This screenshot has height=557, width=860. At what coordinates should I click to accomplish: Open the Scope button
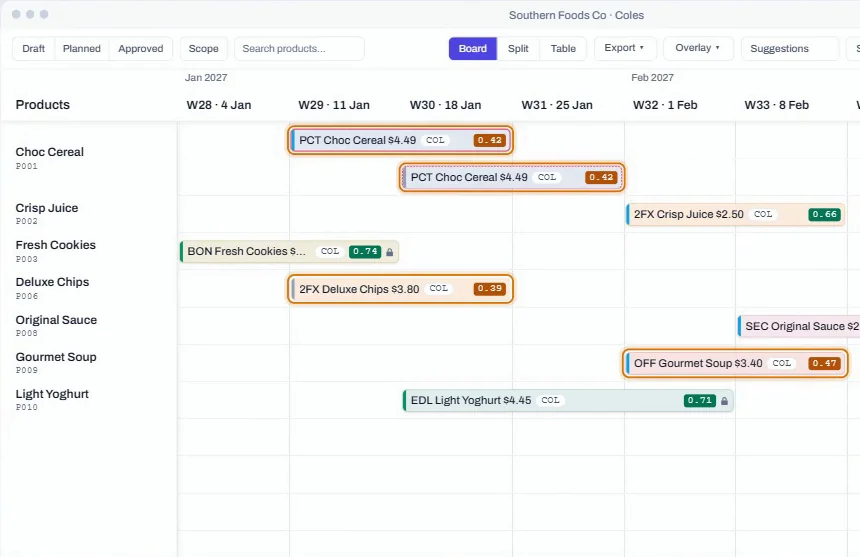click(203, 49)
